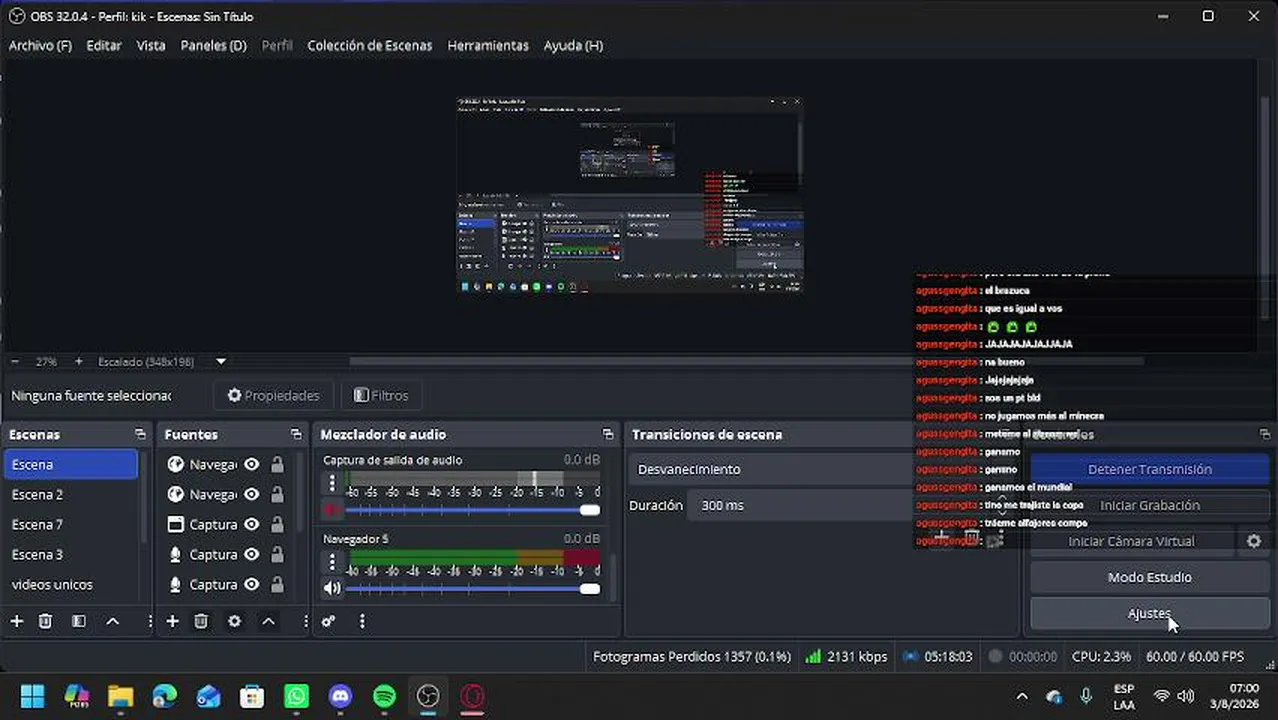Adjust Captura de salida de audio volume slider
The image size is (1278, 720).
click(x=473, y=510)
